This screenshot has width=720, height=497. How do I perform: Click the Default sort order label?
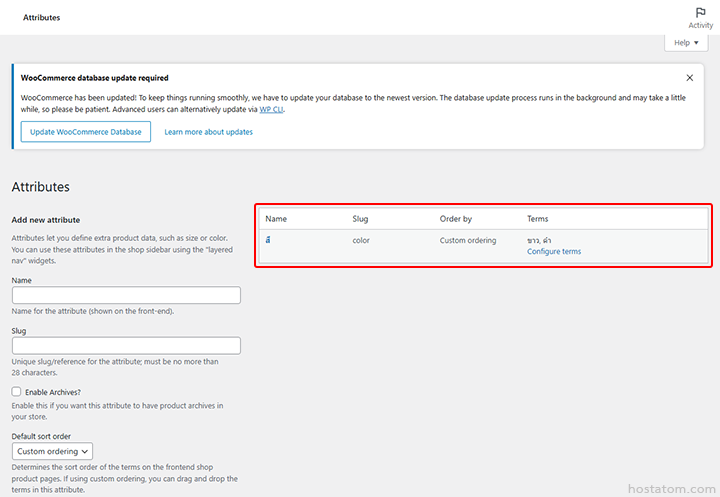[x=41, y=436]
